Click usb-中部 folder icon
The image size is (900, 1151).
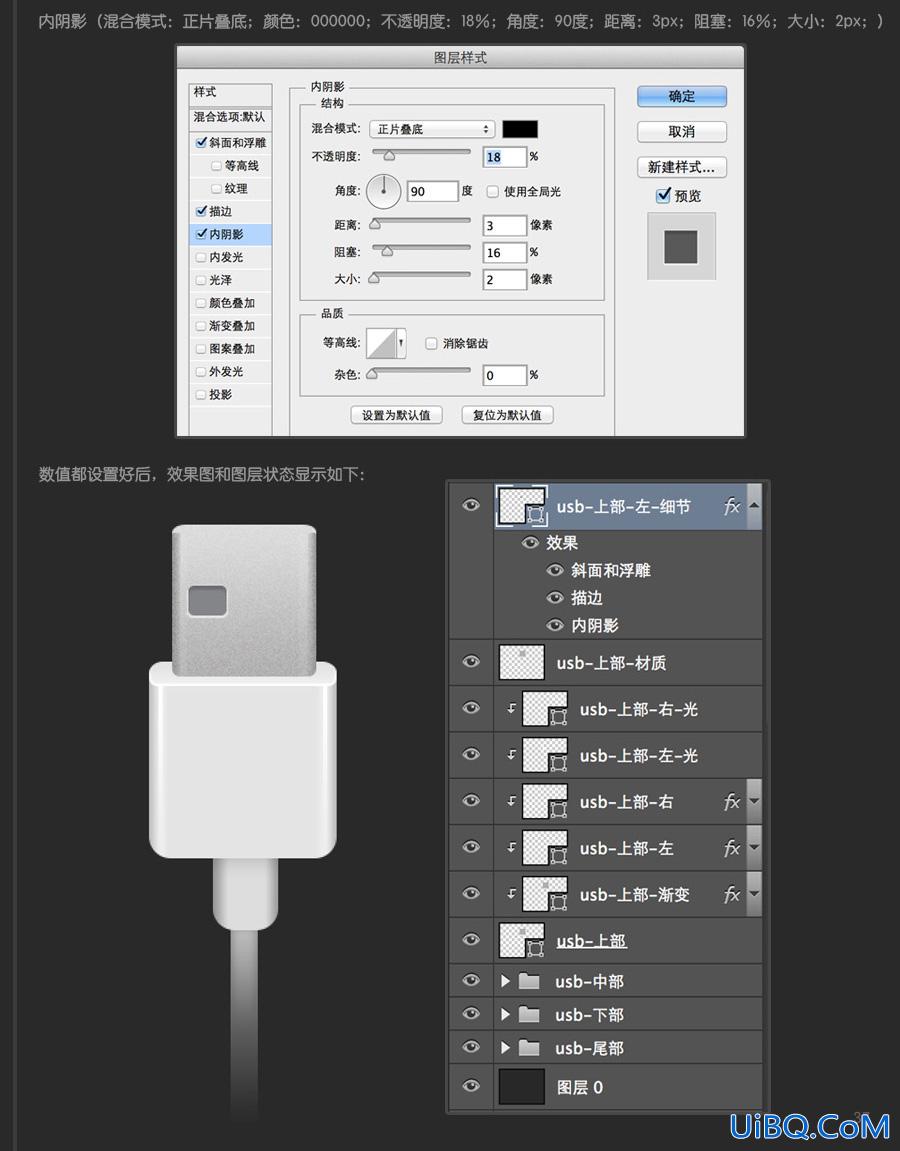tap(529, 981)
